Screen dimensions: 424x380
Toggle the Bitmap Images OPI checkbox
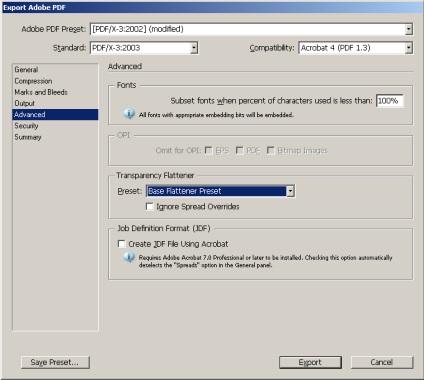tap(270, 151)
